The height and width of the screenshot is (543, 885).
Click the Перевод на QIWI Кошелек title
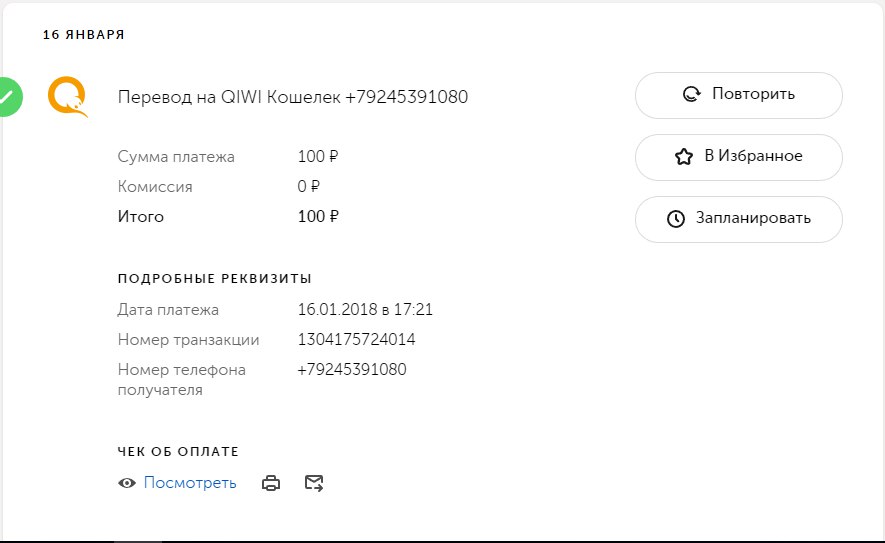pos(292,97)
